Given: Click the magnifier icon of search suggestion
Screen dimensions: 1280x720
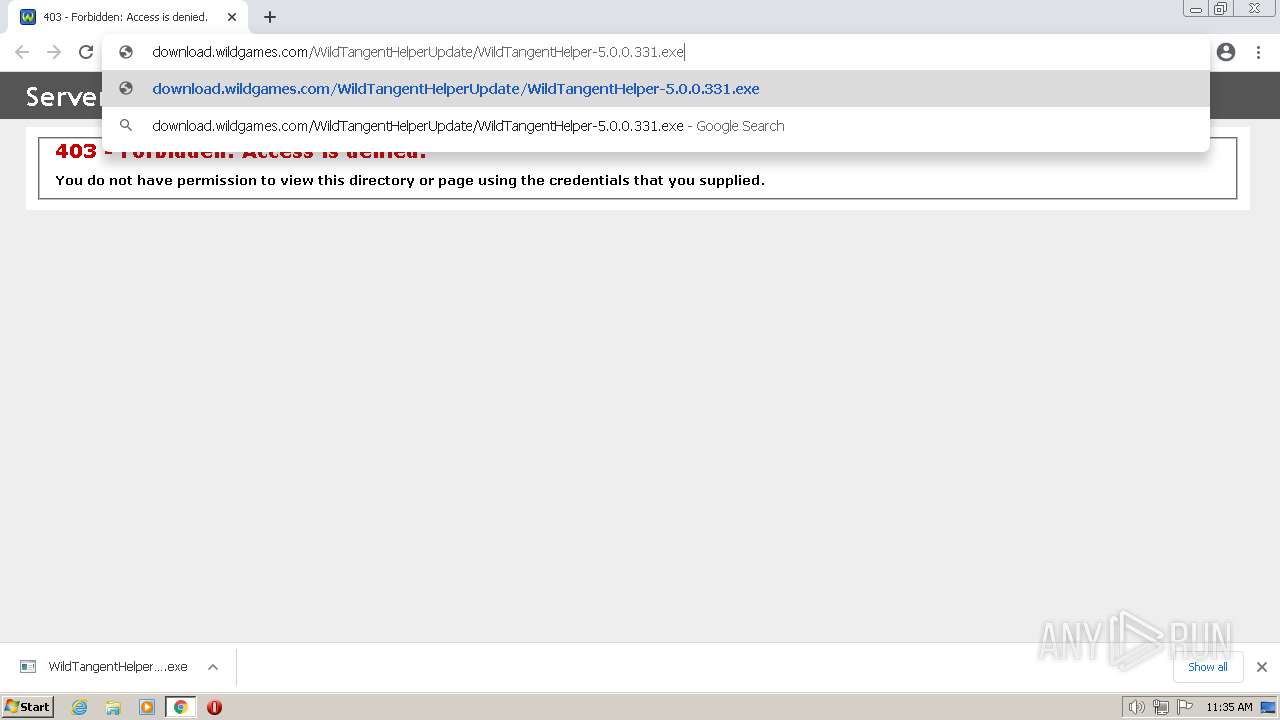Looking at the screenshot, I should click(x=126, y=126).
